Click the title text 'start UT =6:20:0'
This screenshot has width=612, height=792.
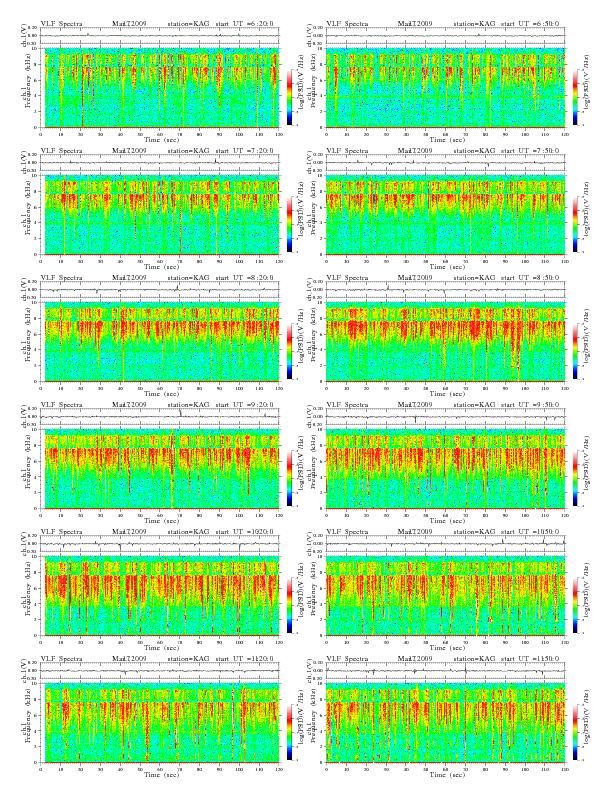tap(244, 23)
